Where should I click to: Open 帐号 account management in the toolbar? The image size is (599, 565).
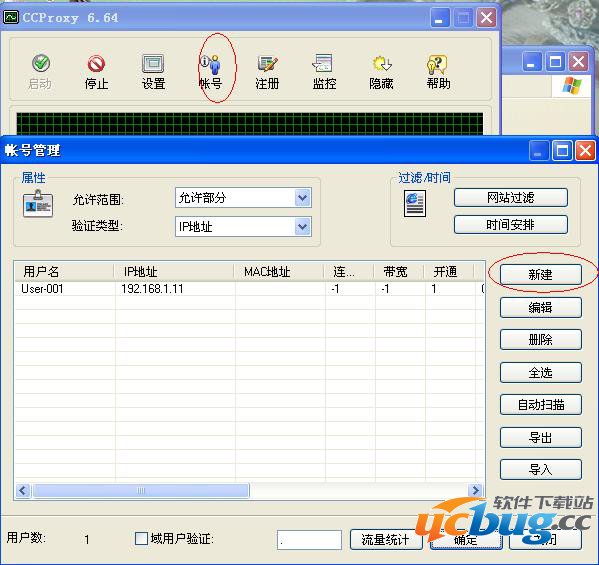coord(210,72)
